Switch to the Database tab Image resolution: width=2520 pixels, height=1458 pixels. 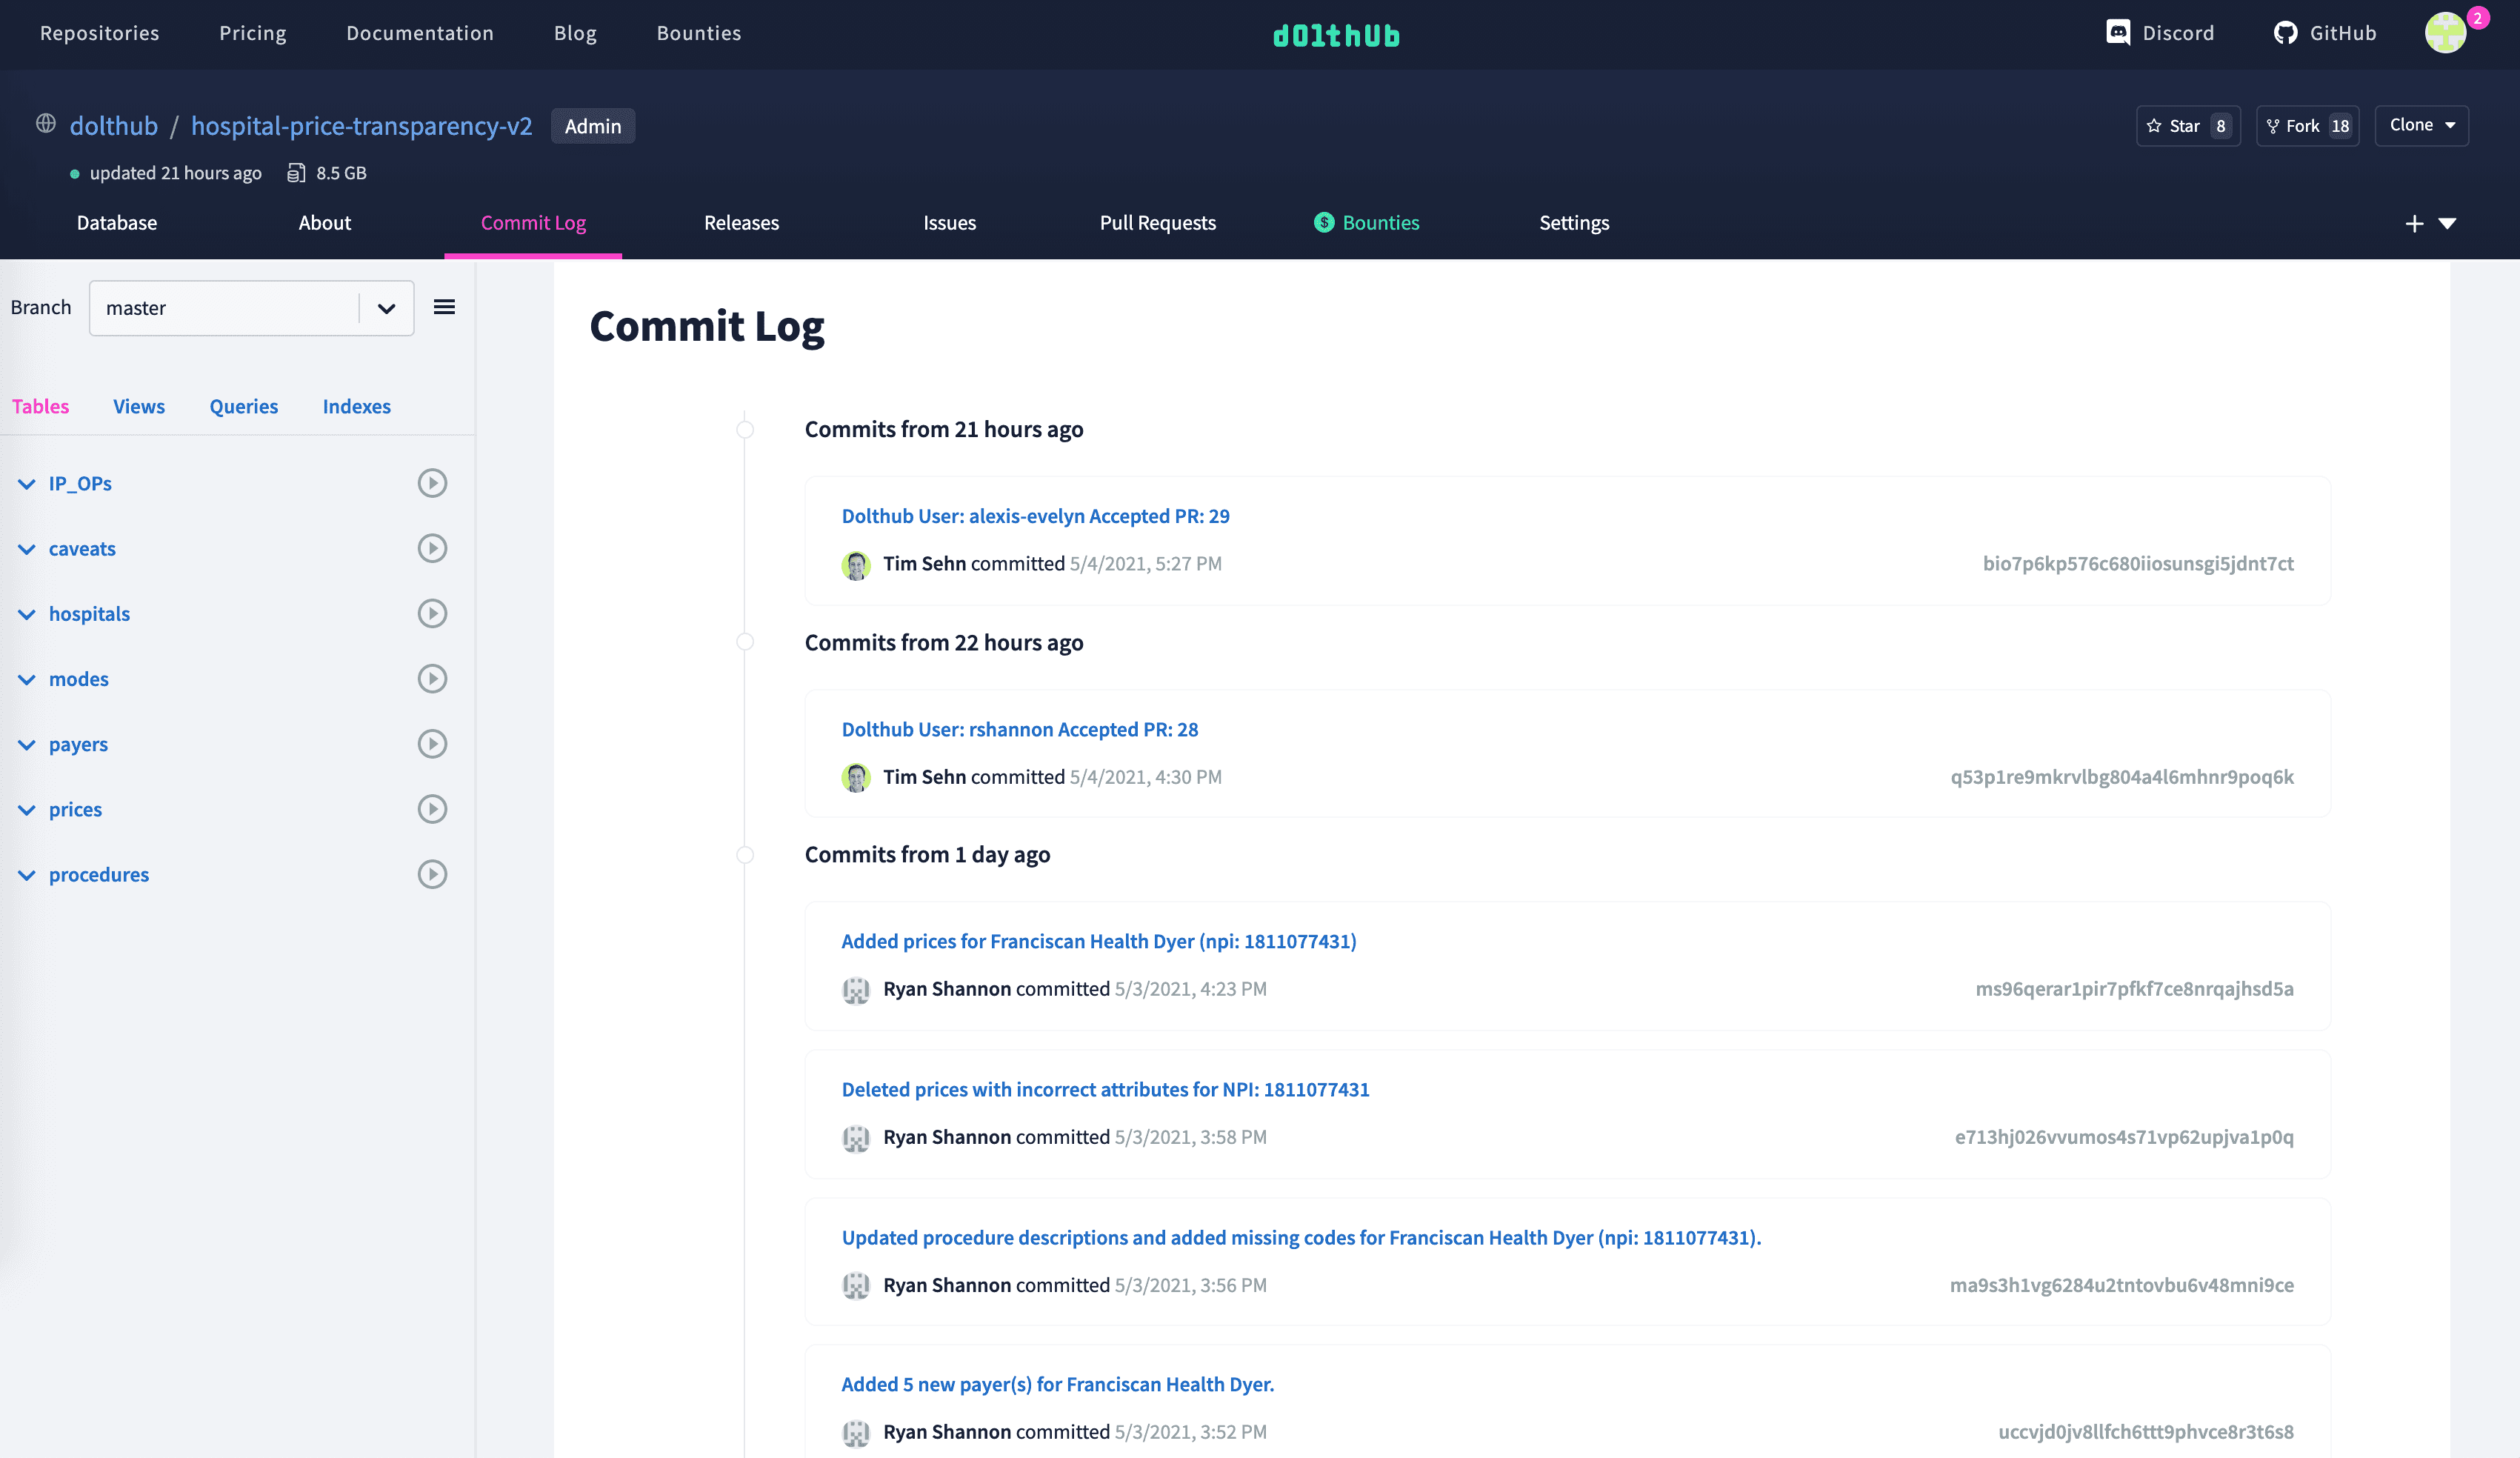coord(117,223)
